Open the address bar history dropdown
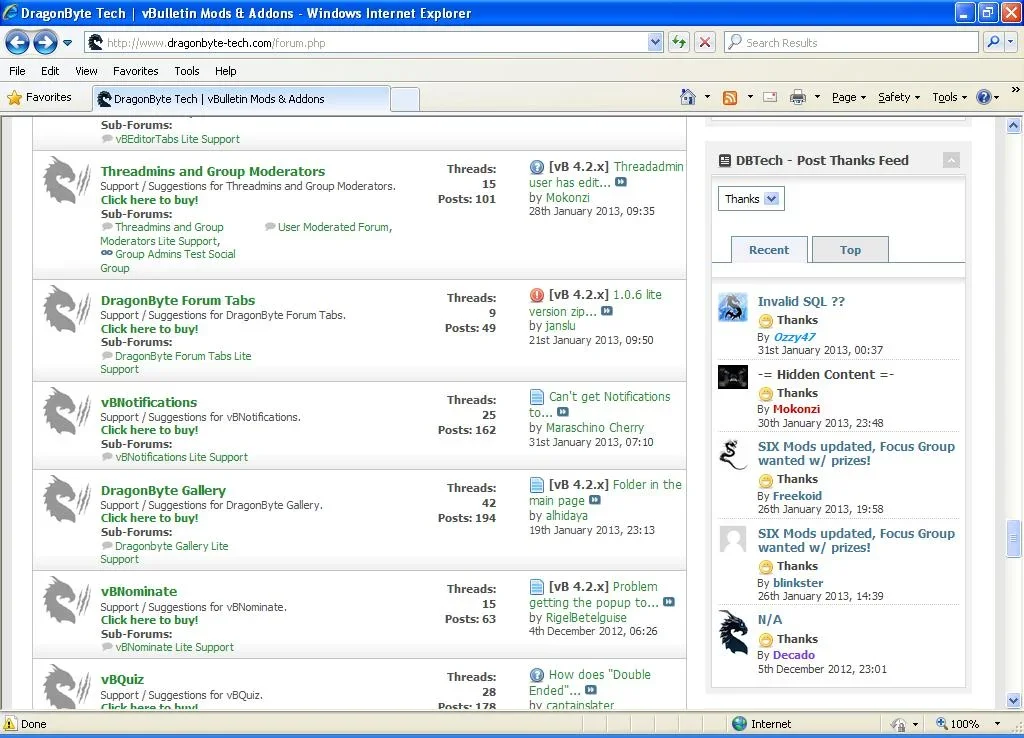1024x738 pixels. [655, 42]
